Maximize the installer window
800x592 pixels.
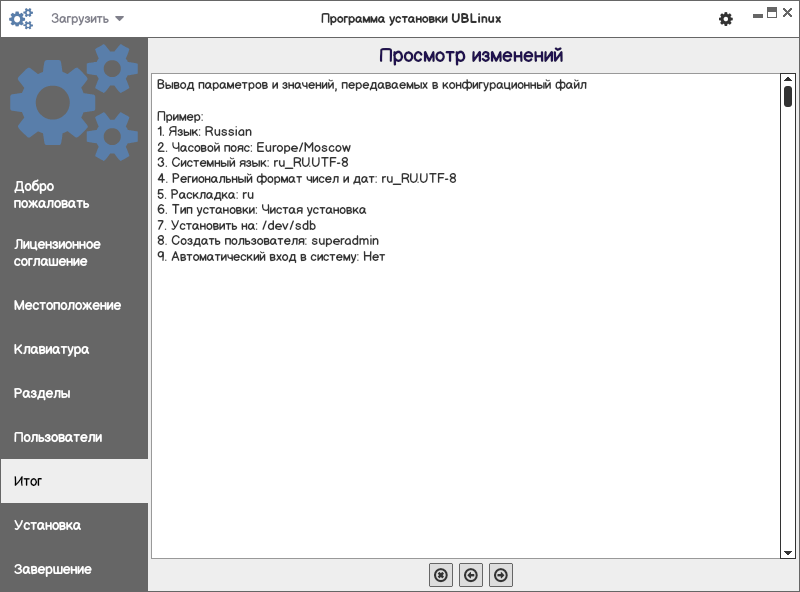(x=772, y=13)
